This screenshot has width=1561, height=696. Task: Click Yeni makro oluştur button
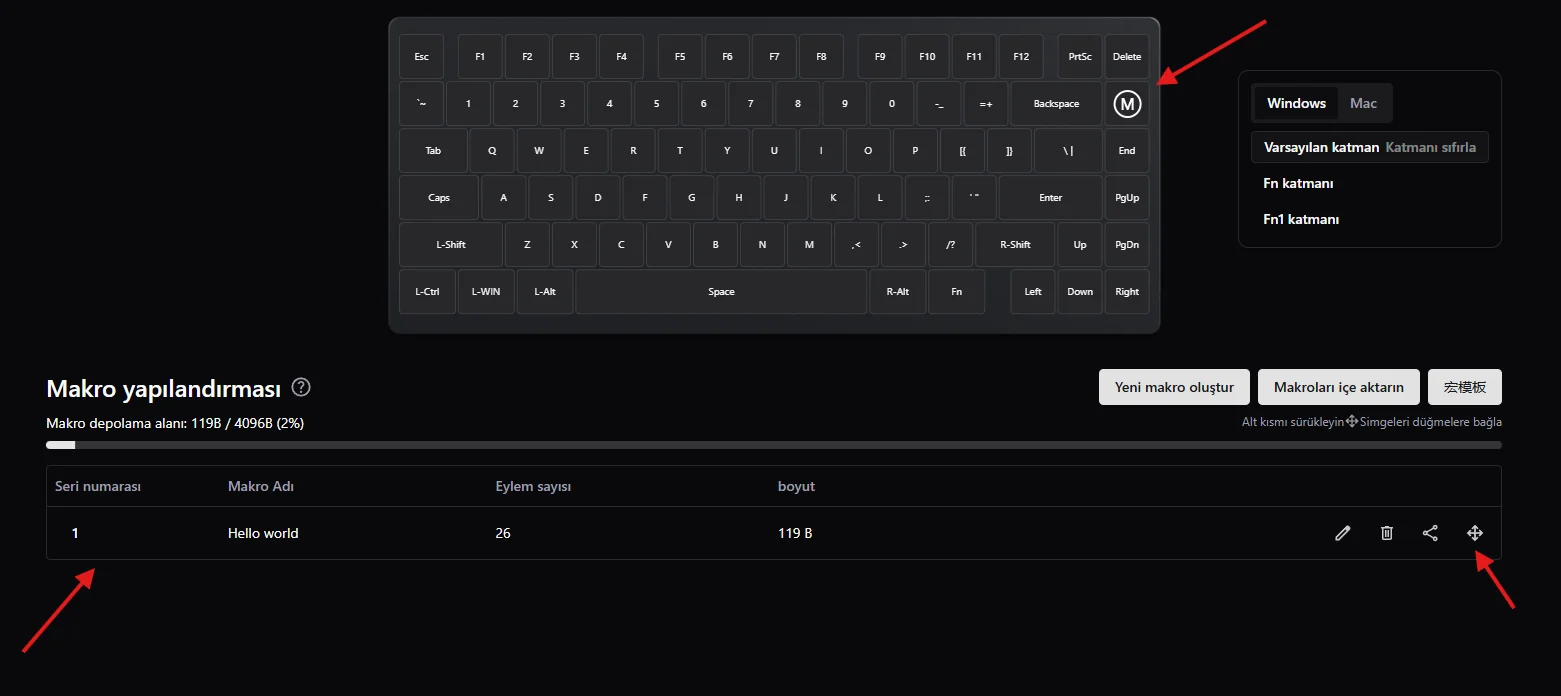point(1174,387)
